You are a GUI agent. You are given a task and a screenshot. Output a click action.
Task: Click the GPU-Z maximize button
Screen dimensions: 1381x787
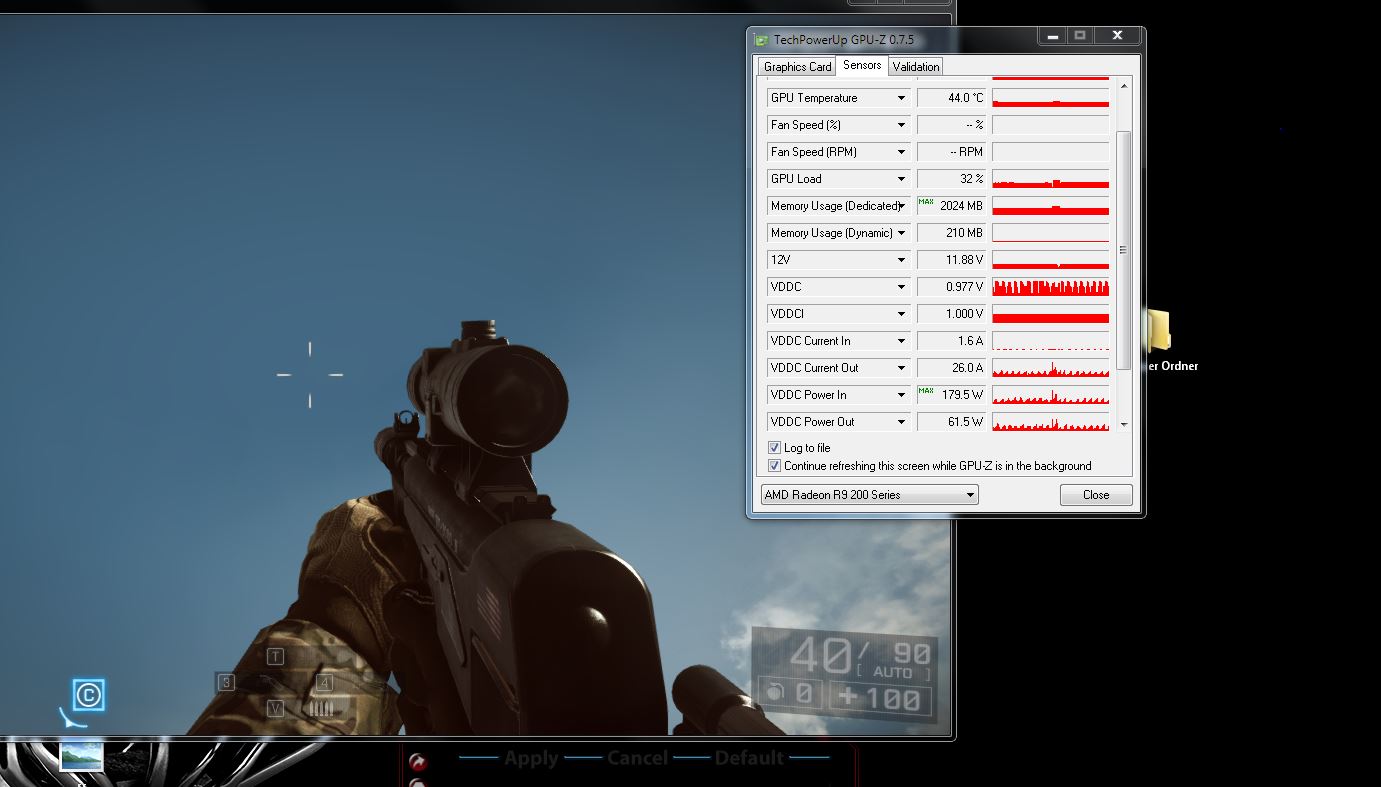click(1080, 36)
